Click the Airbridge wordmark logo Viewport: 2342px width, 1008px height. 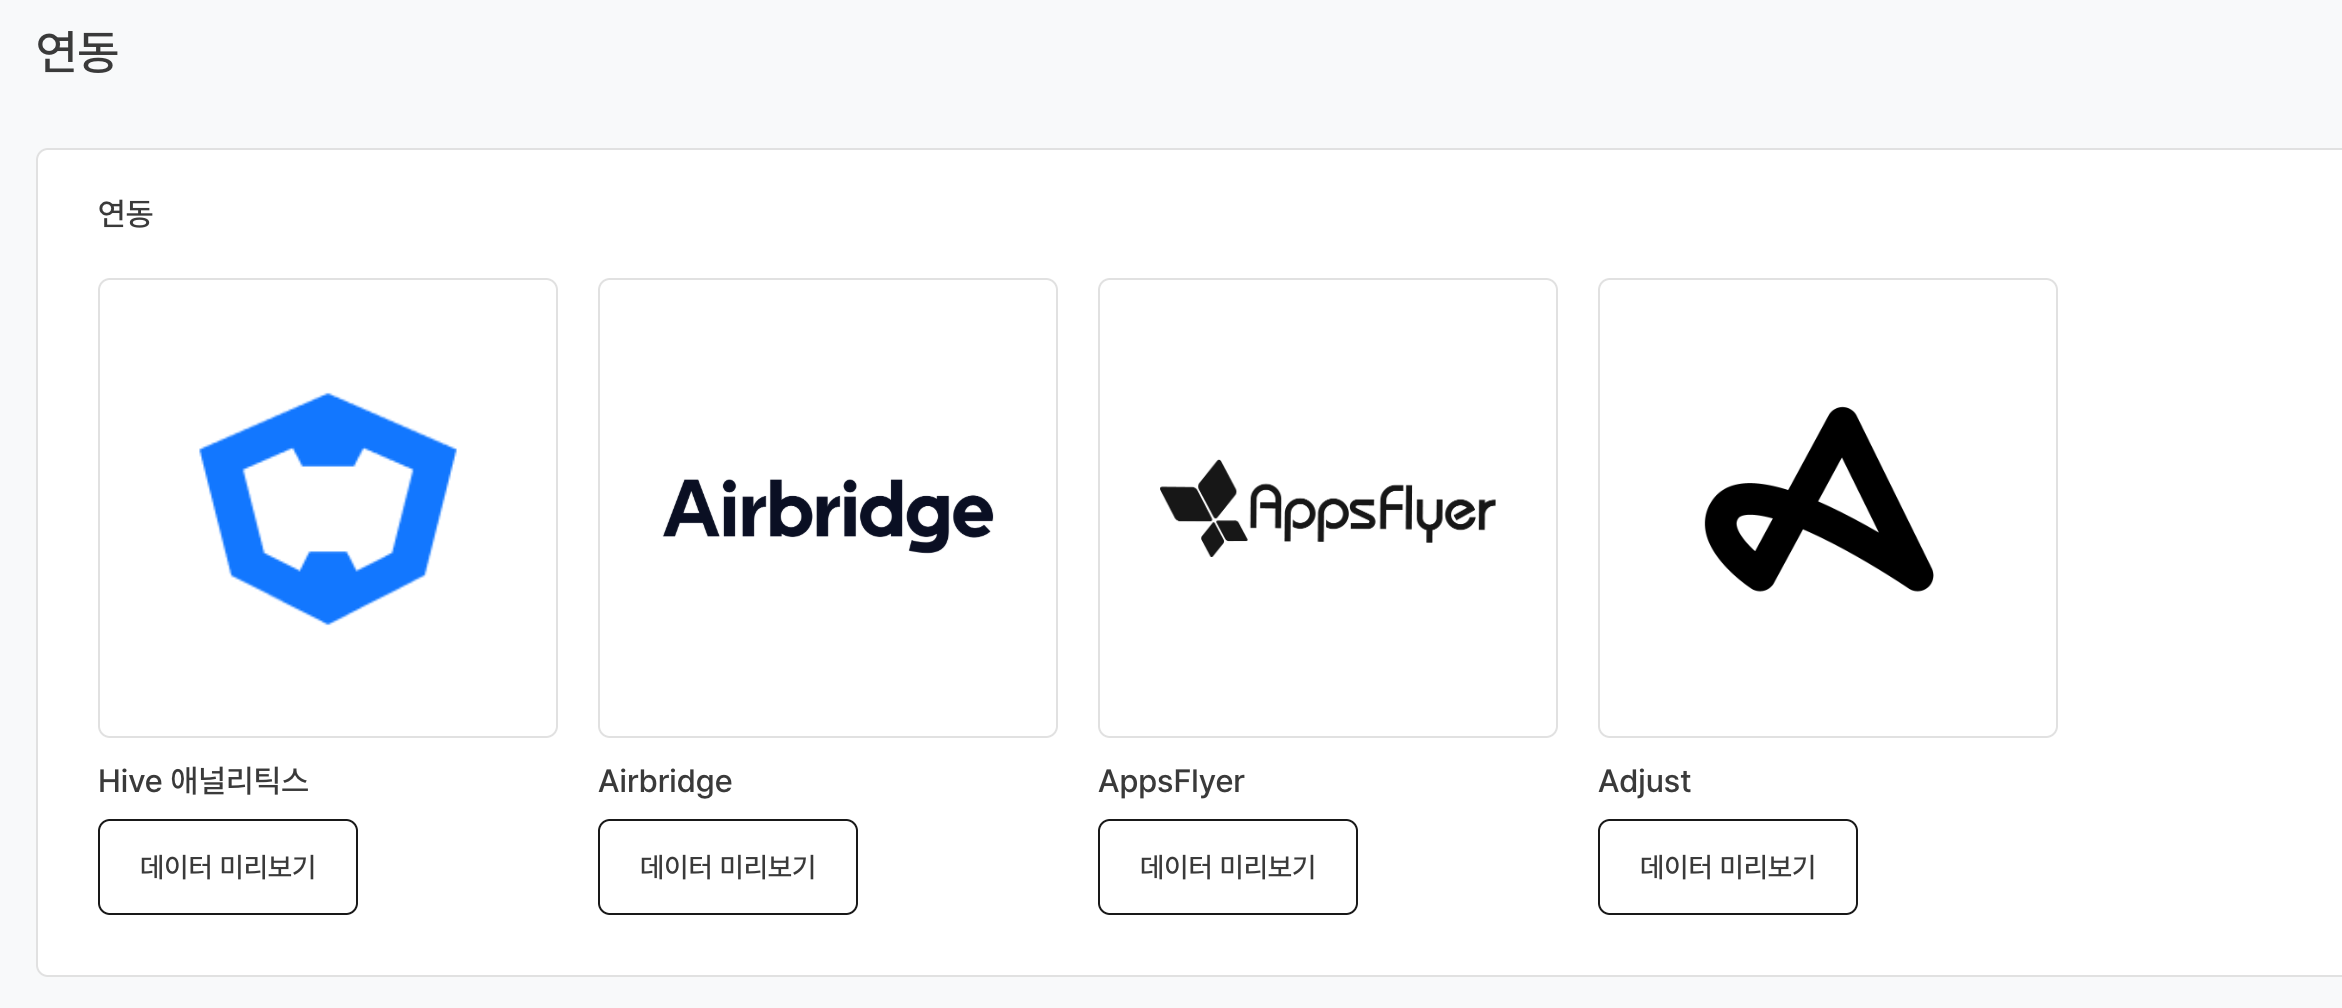828,510
